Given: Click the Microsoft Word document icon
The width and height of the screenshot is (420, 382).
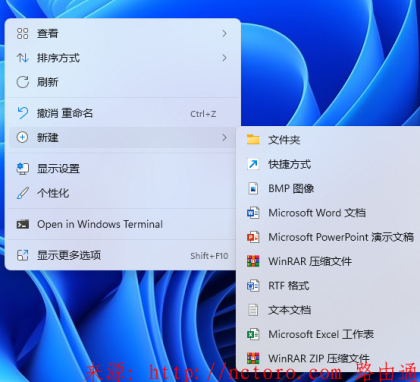Looking at the screenshot, I should coord(253,213).
